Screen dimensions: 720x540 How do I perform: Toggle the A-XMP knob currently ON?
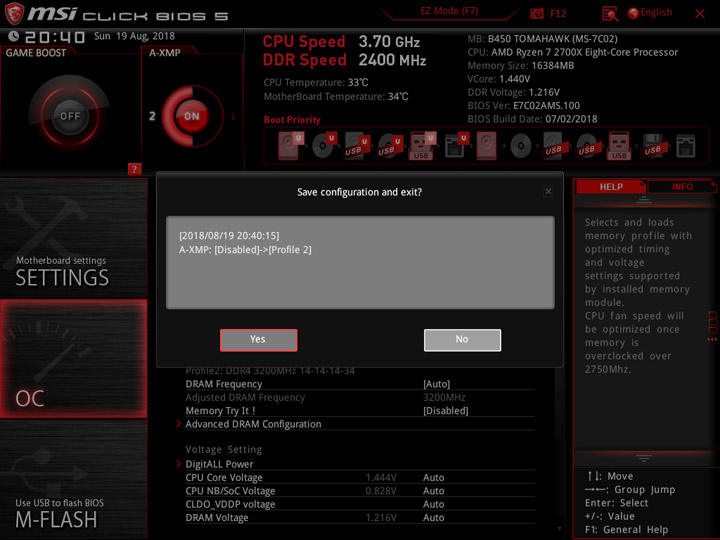pos(191,116)
